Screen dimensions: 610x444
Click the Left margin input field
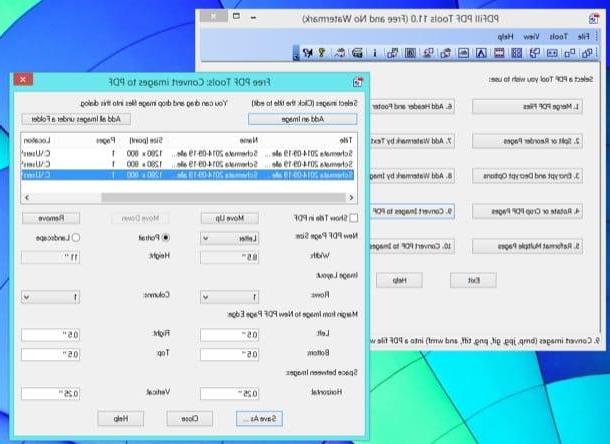pos(230,335)
